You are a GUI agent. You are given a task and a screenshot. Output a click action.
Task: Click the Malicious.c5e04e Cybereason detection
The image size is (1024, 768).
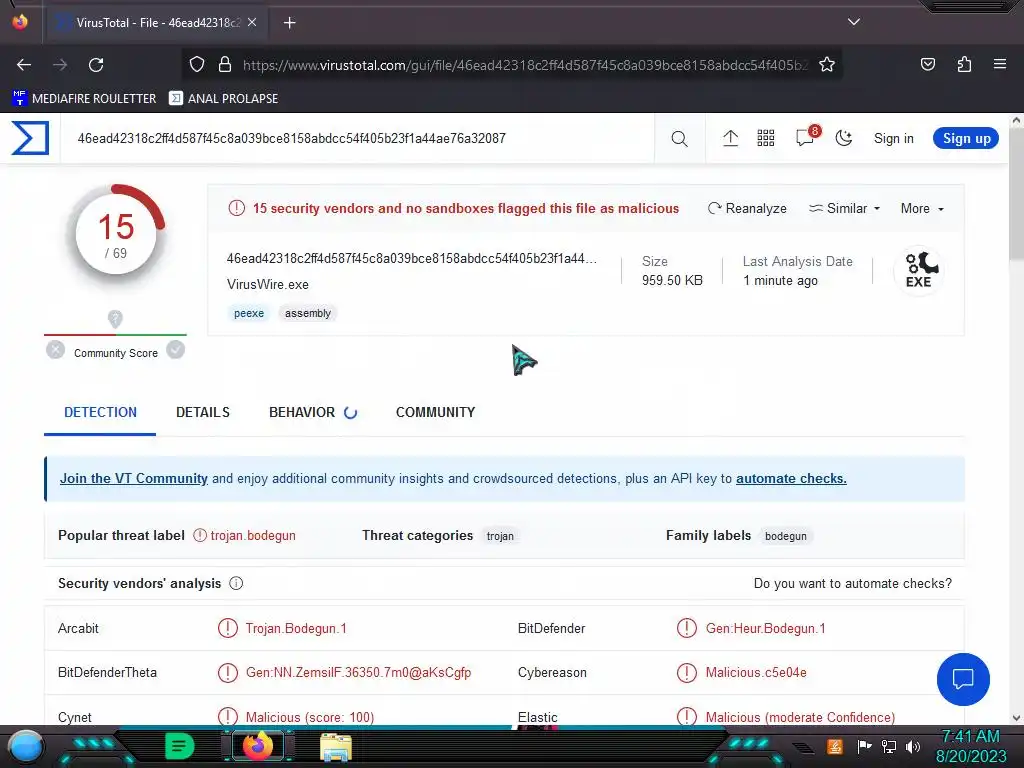point(756,673)
